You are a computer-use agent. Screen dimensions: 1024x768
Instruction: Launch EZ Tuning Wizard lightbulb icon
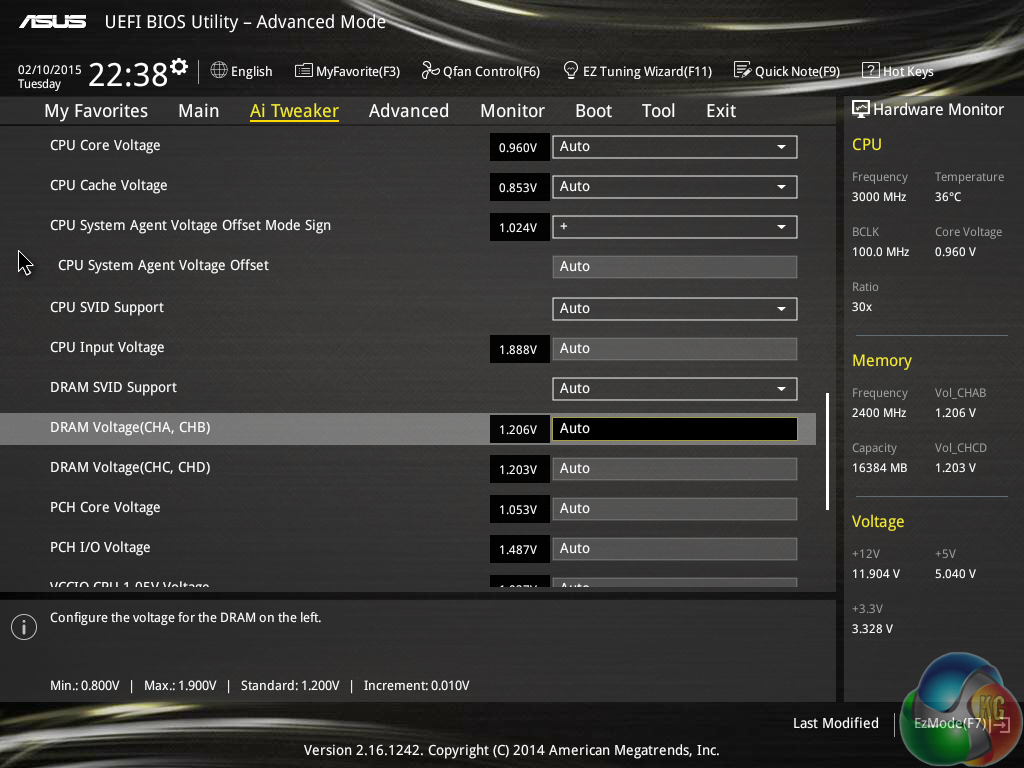click(x=571, y=71)
